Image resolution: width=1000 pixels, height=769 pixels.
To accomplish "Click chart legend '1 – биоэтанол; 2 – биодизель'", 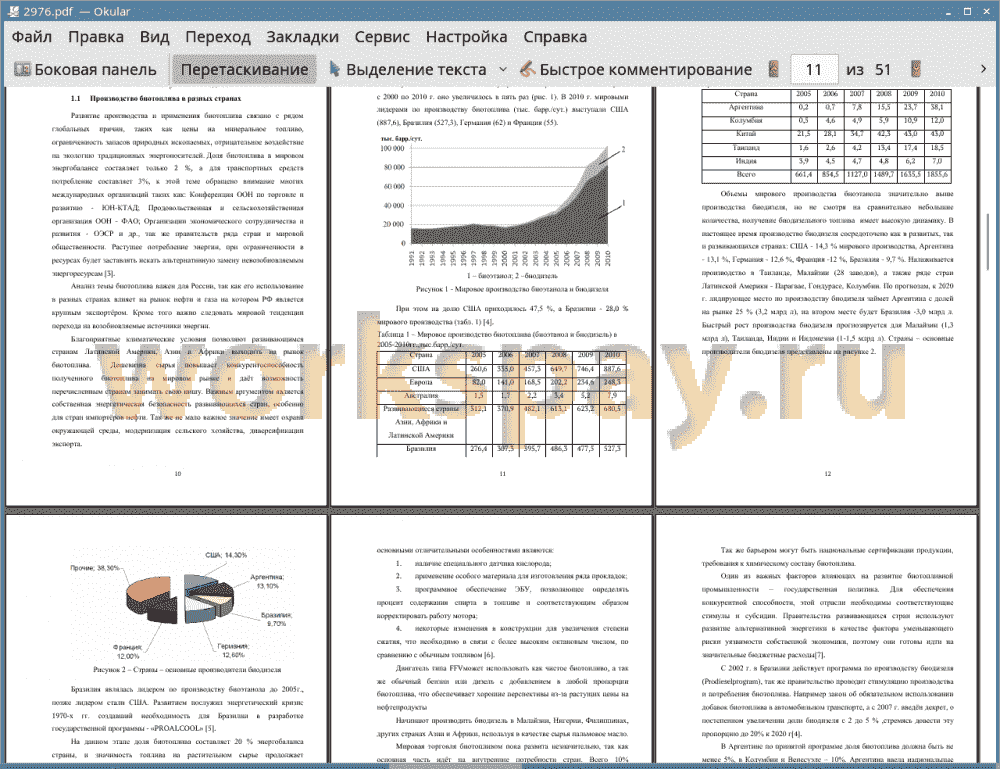I will tap(512, 275).
